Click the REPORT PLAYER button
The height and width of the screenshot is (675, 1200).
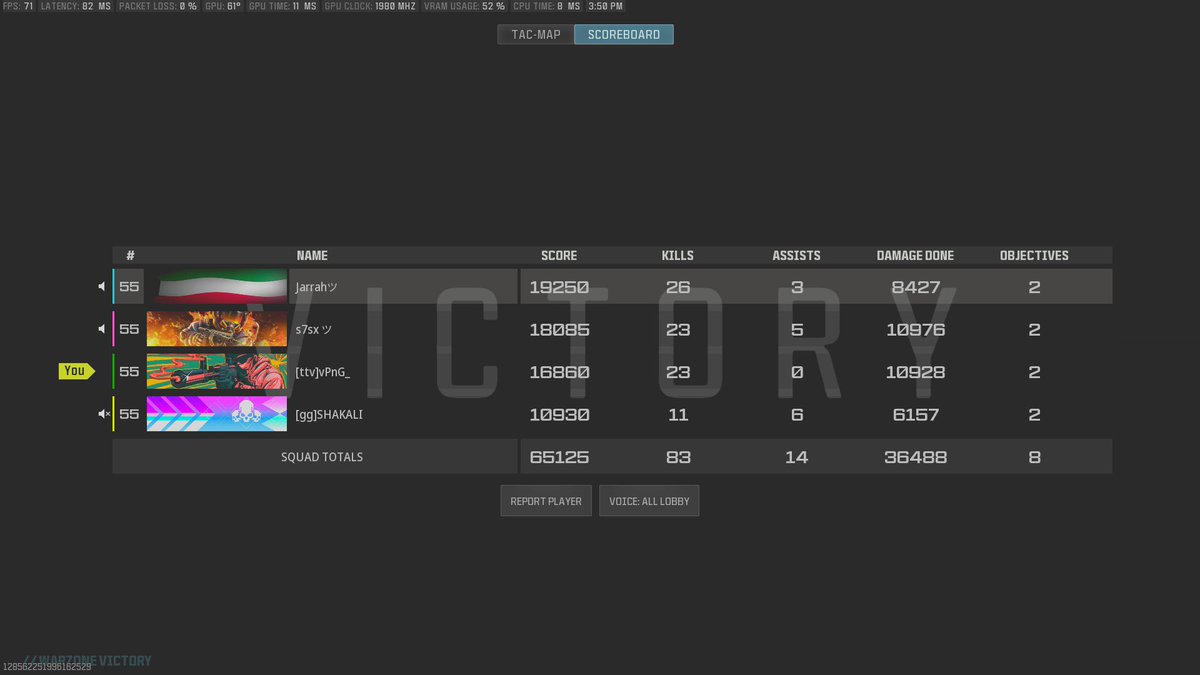[x=546, y=501]
